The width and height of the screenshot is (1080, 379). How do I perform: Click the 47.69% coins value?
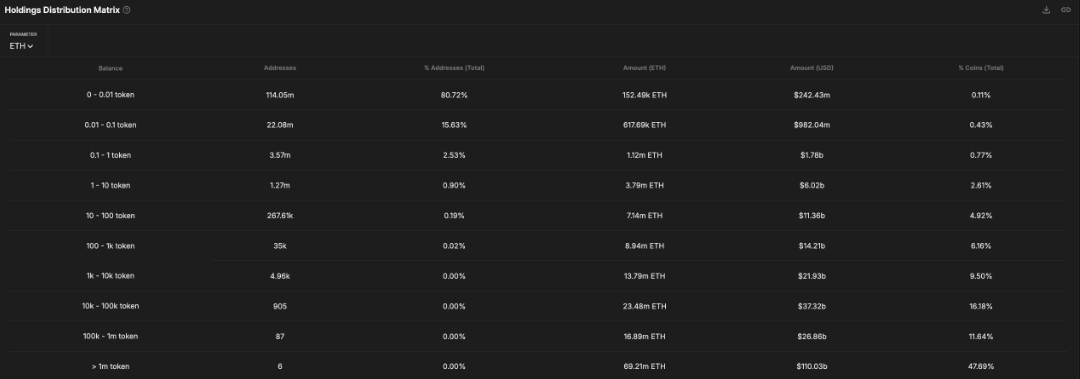point(981,367)
